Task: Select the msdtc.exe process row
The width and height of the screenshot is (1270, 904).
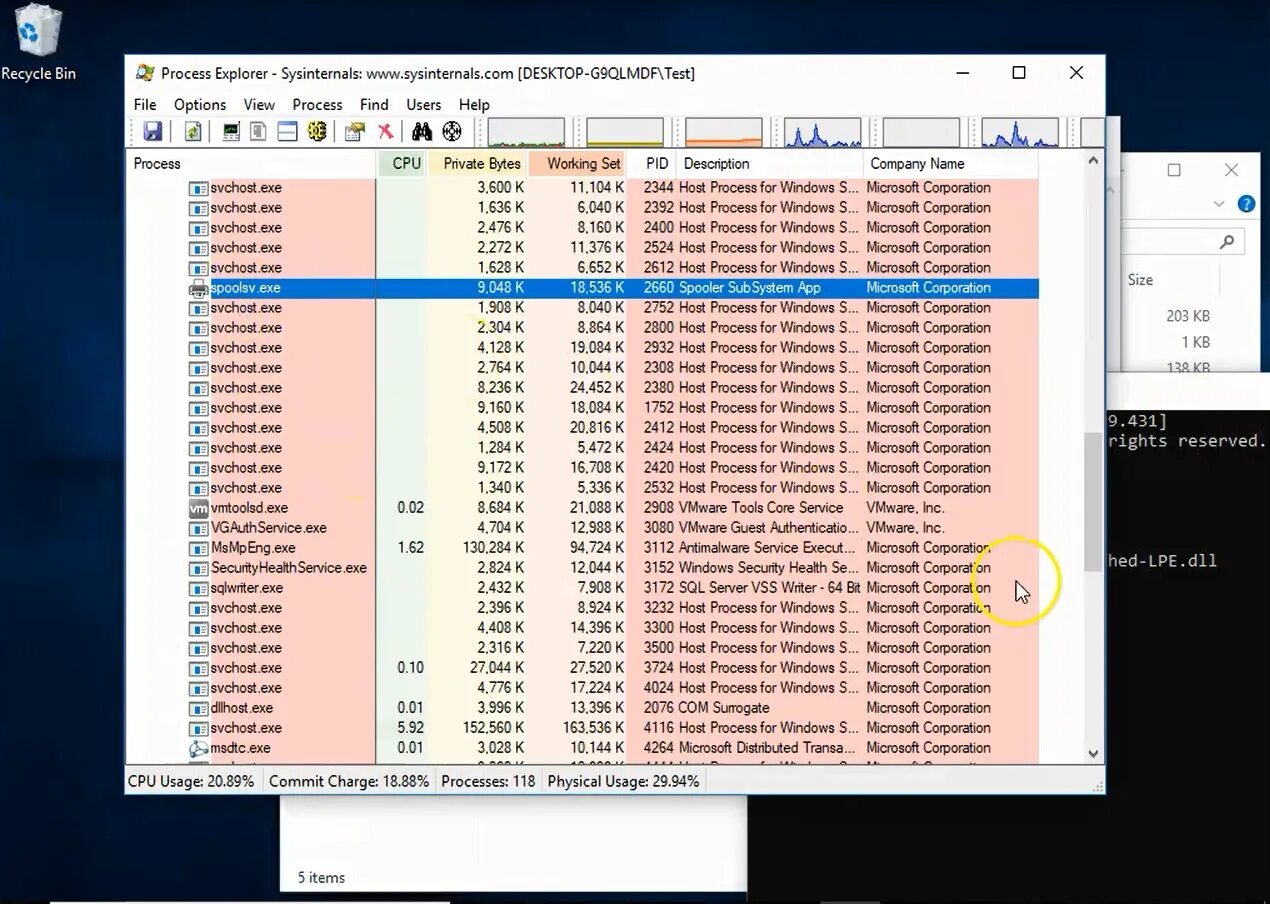Action: click(583, 748)
